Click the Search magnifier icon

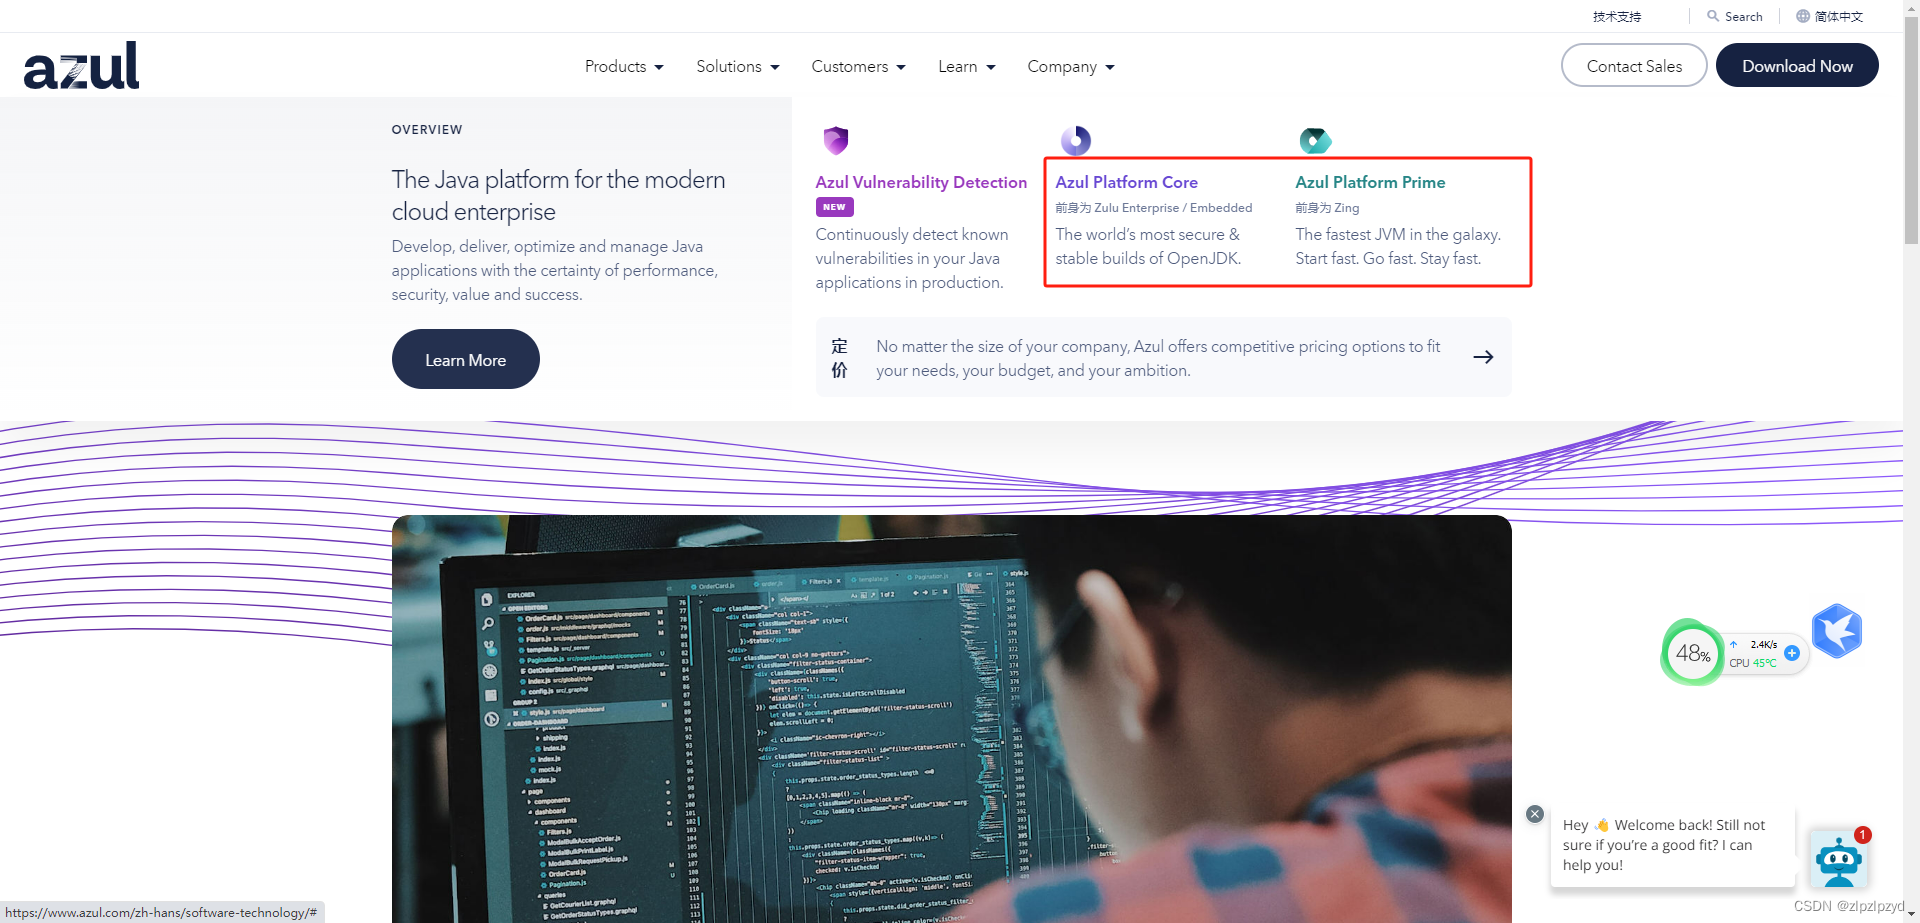(x=1713, y=16)
